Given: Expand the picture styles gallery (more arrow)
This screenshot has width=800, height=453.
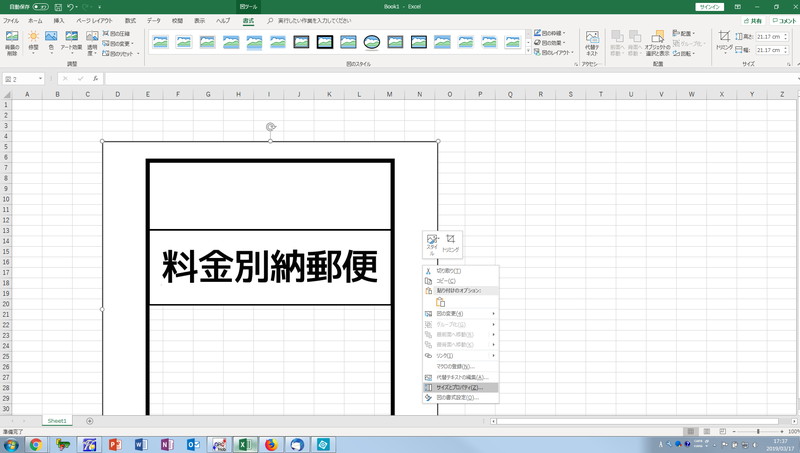Looking at the screenshot, I should tap(528, 52).
